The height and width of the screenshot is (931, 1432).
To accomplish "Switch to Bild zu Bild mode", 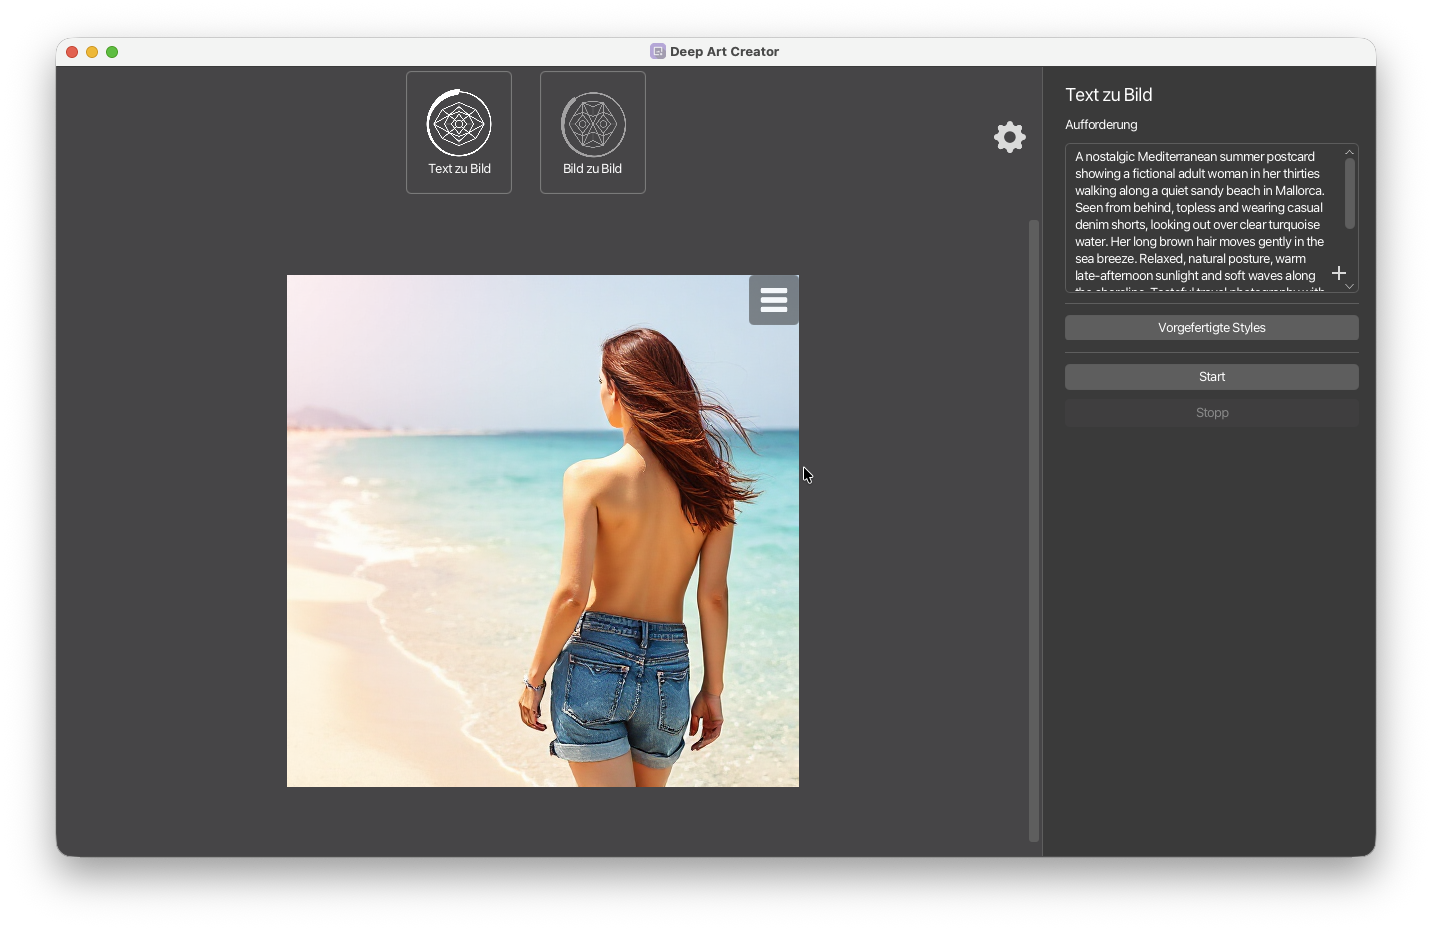I will (593, 132).
